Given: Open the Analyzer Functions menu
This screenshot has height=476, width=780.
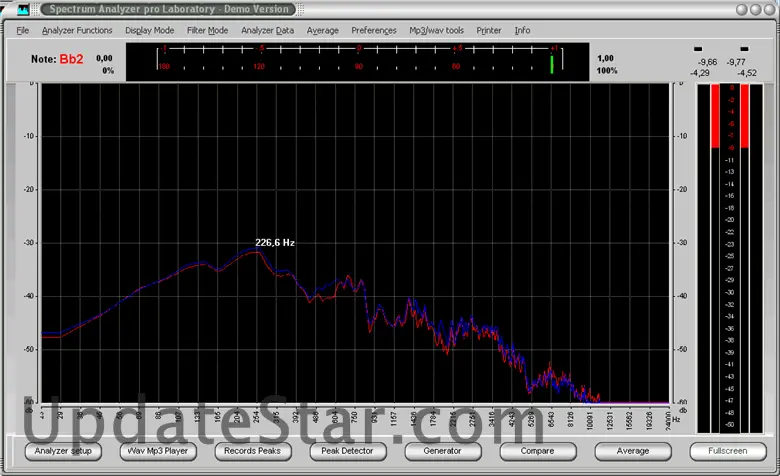Looking at the screenshot, I should [77, 31].
